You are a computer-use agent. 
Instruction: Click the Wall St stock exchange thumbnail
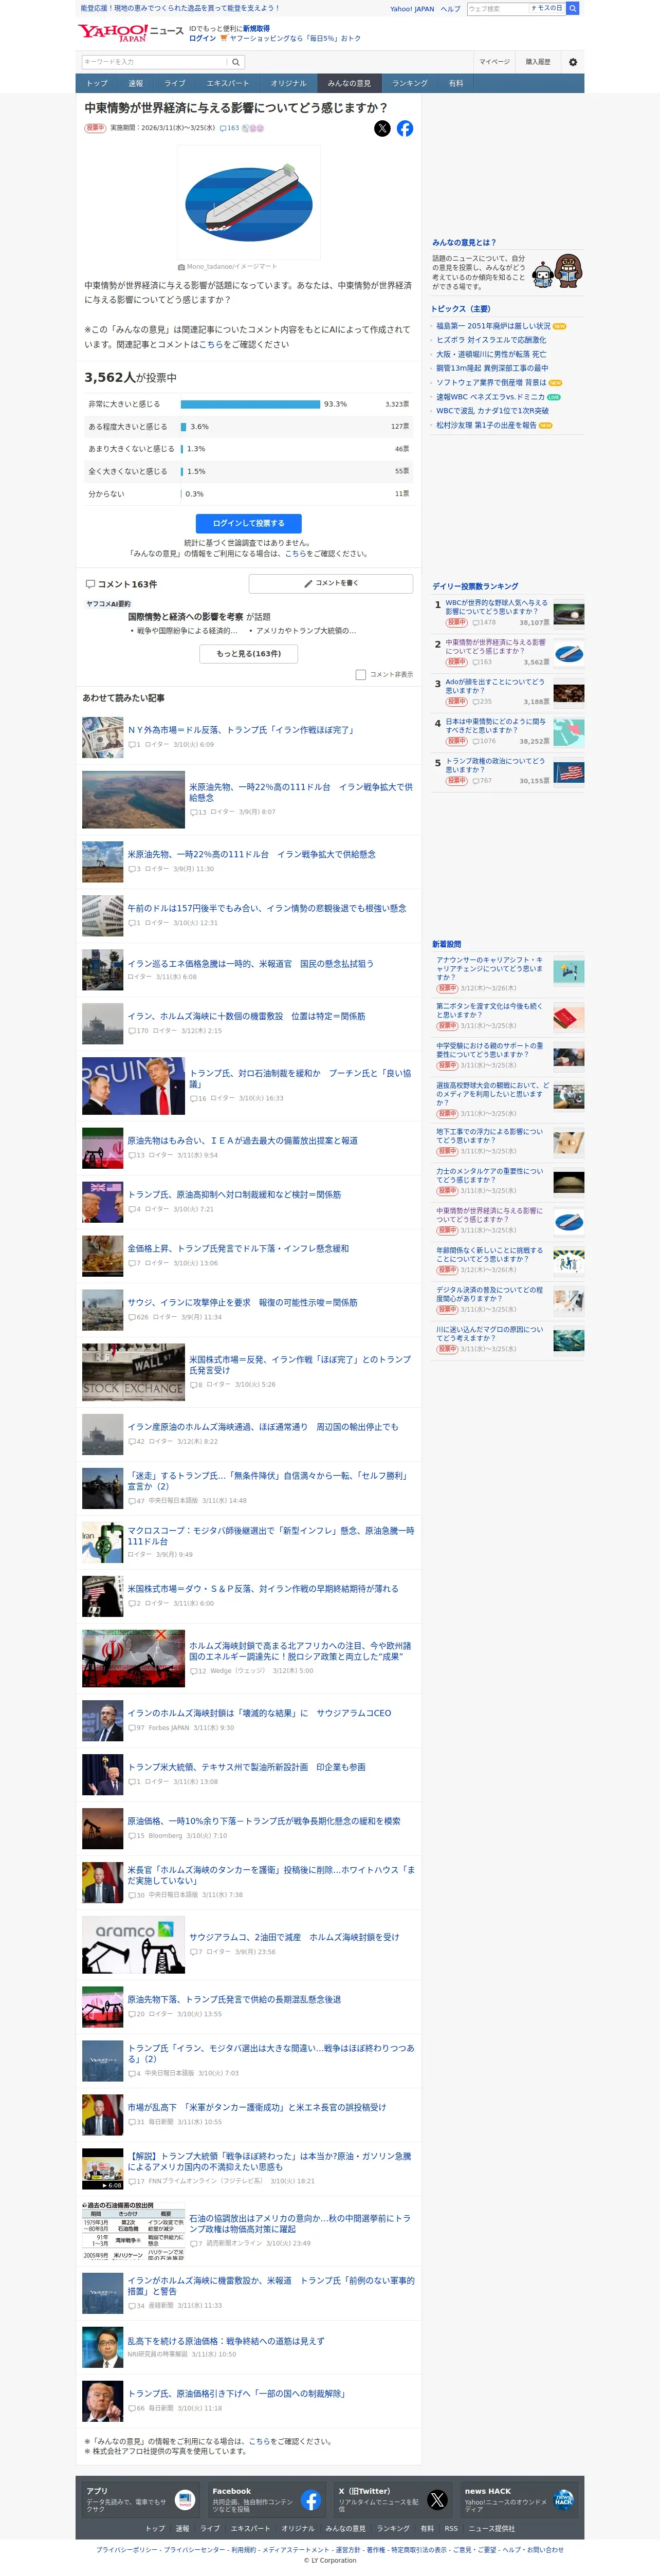pyautogui.click(x=133, y=1372)
